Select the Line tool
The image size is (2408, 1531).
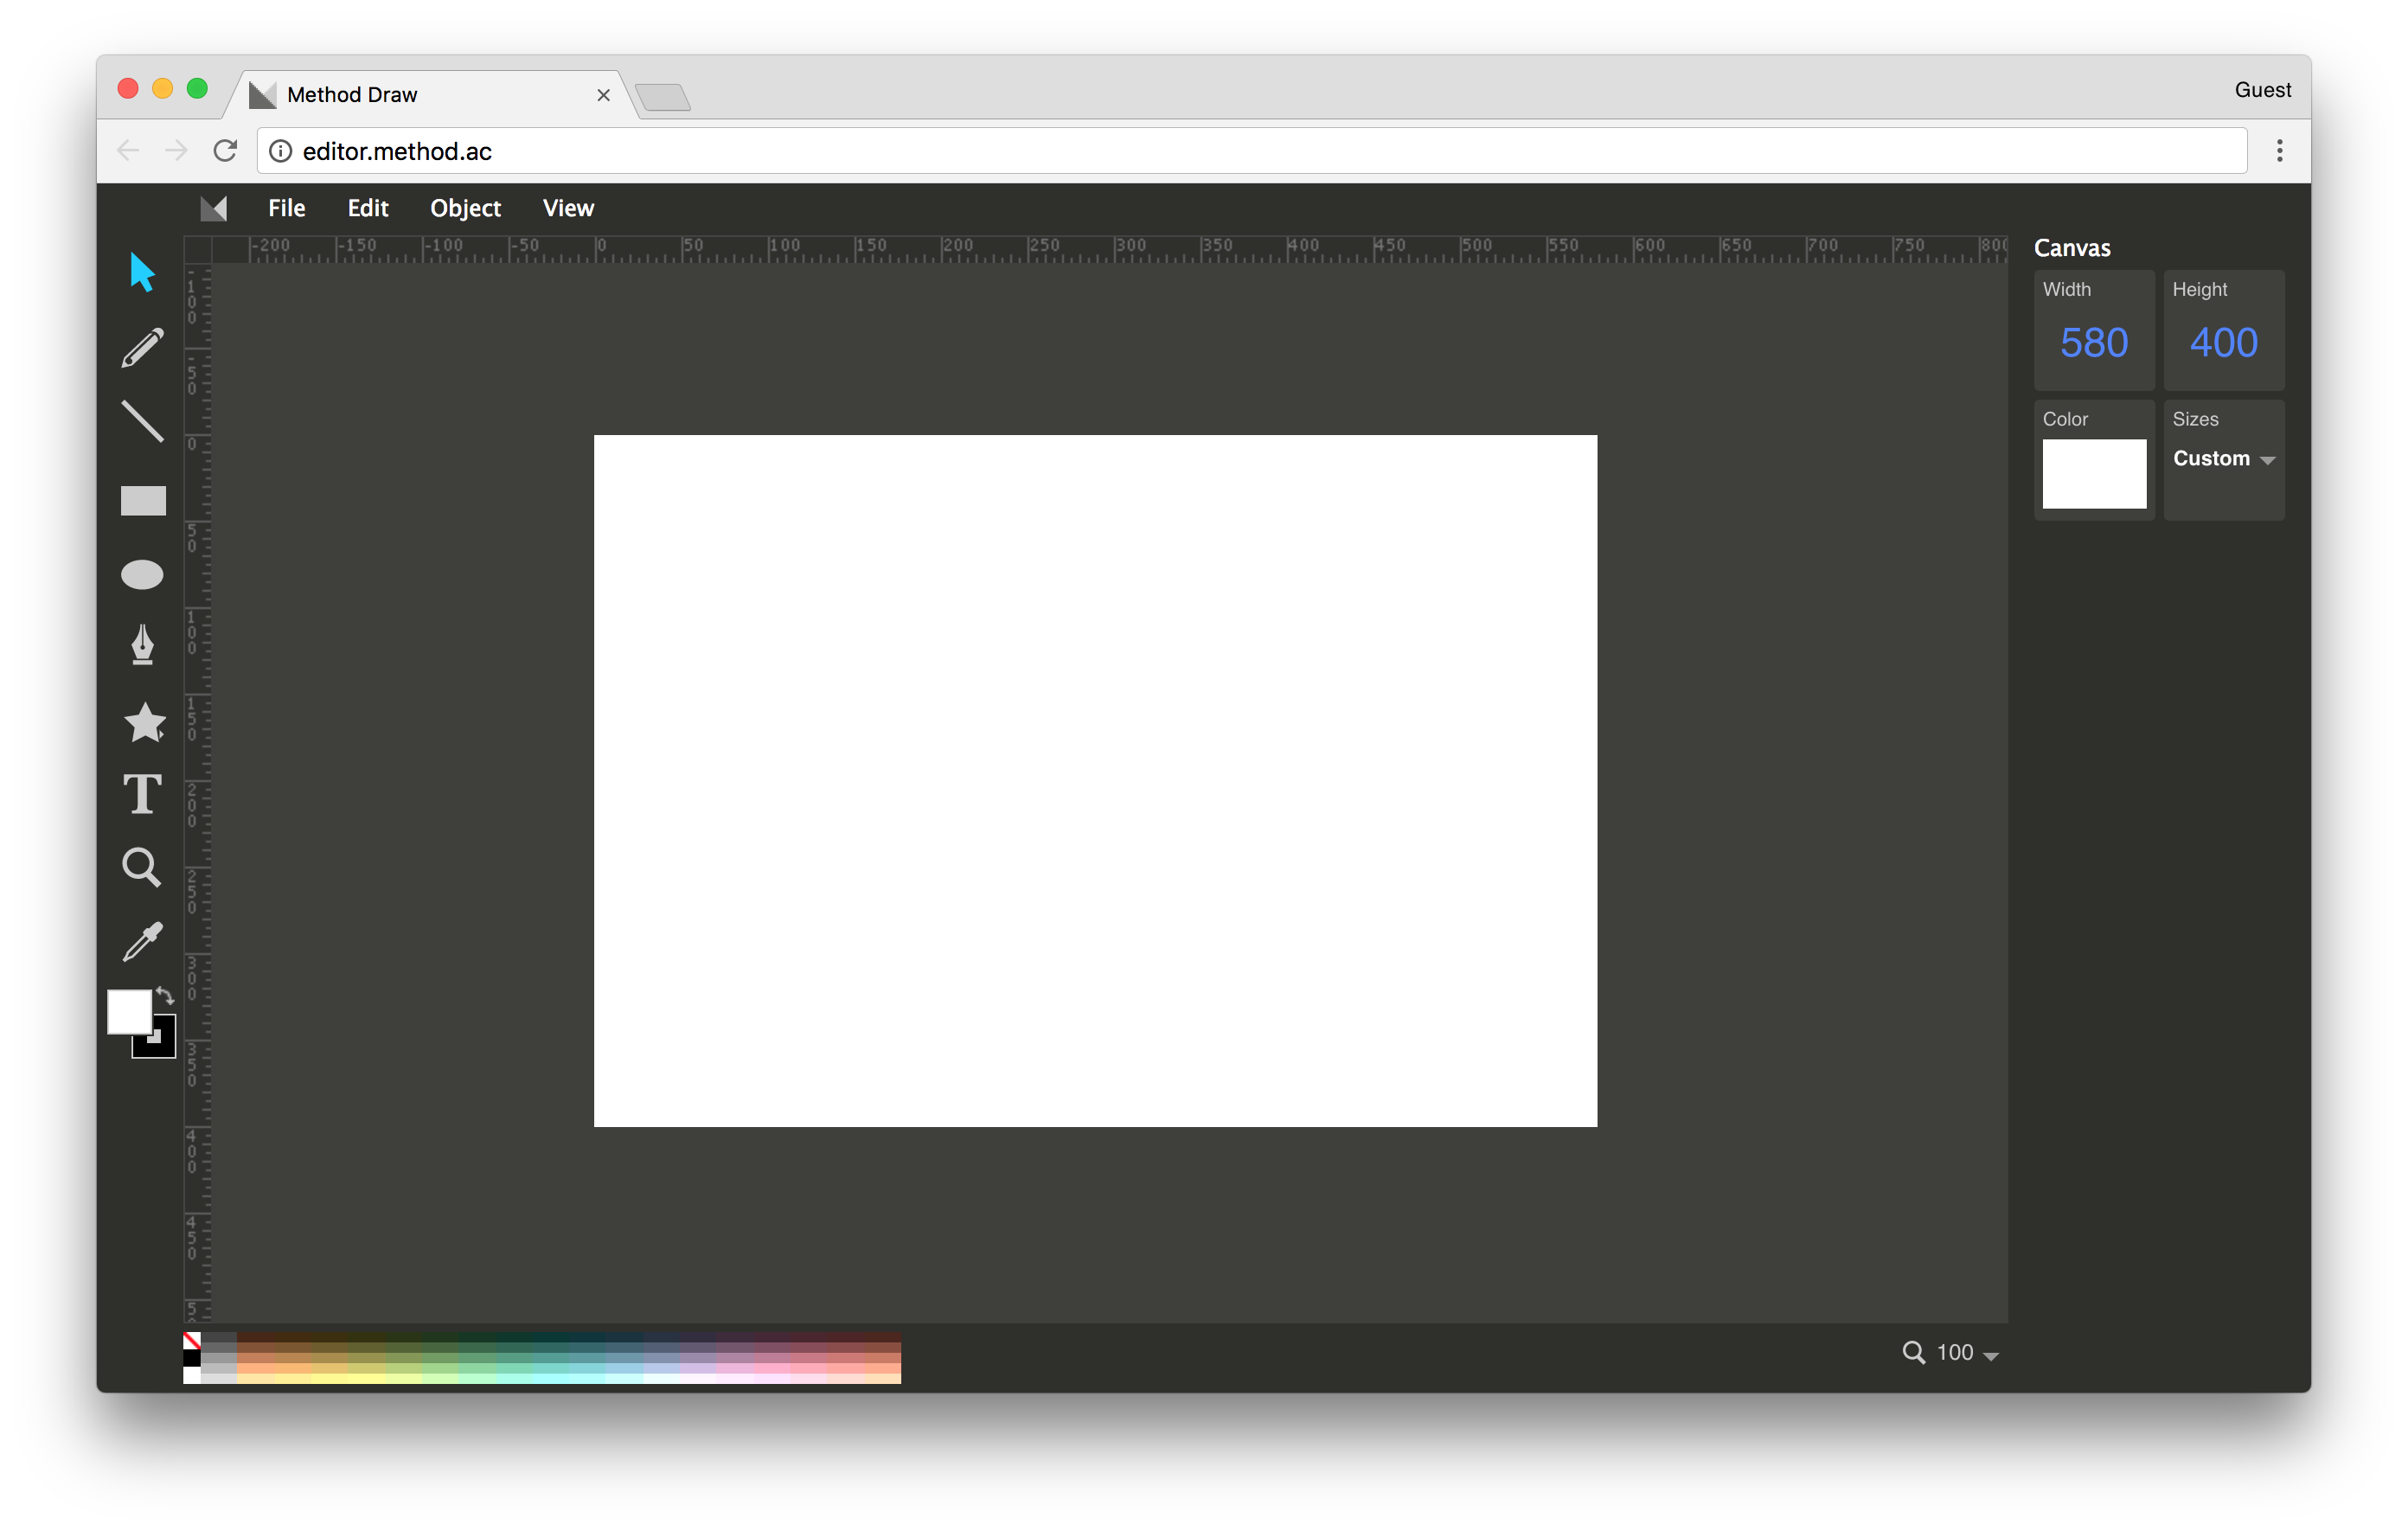[142, 422]
